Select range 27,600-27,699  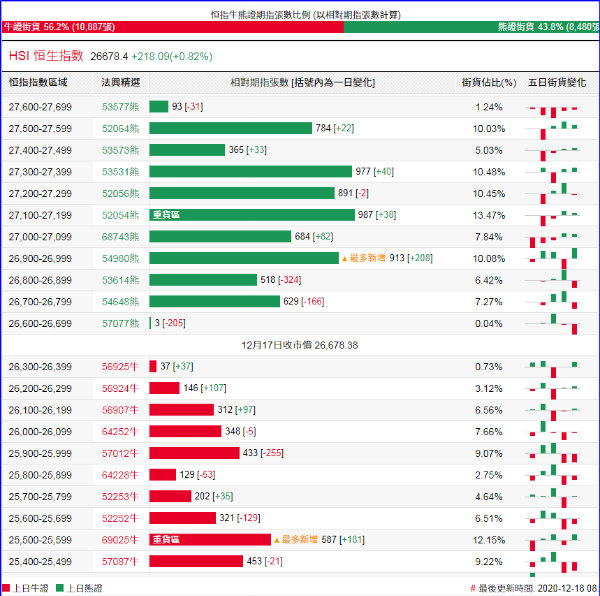(x=40, y=107)
